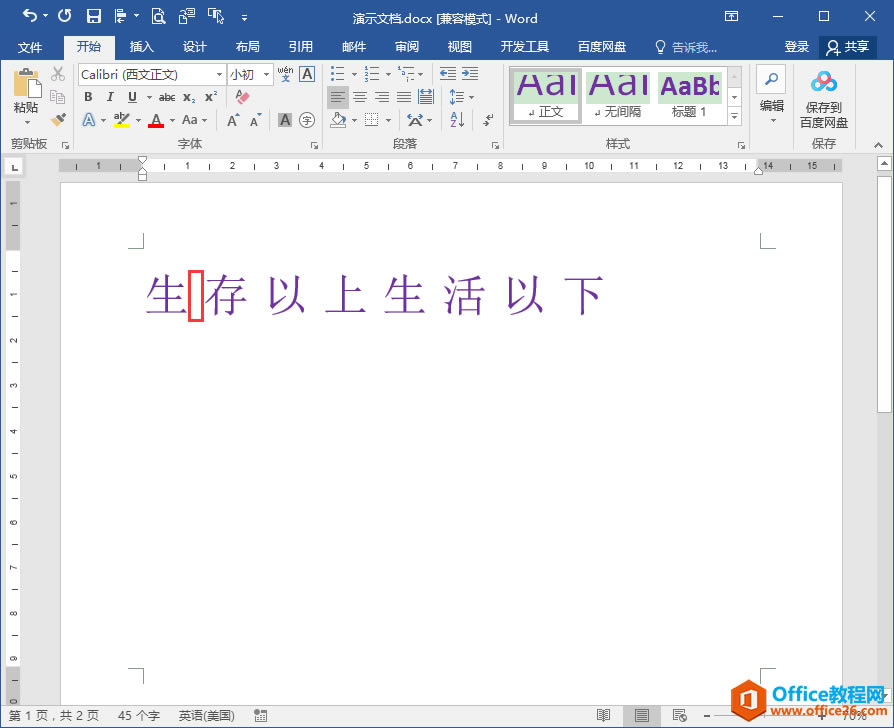Save the document with floppy icon
The width and height of the screenshot is (894, 728).
point(94,17)
